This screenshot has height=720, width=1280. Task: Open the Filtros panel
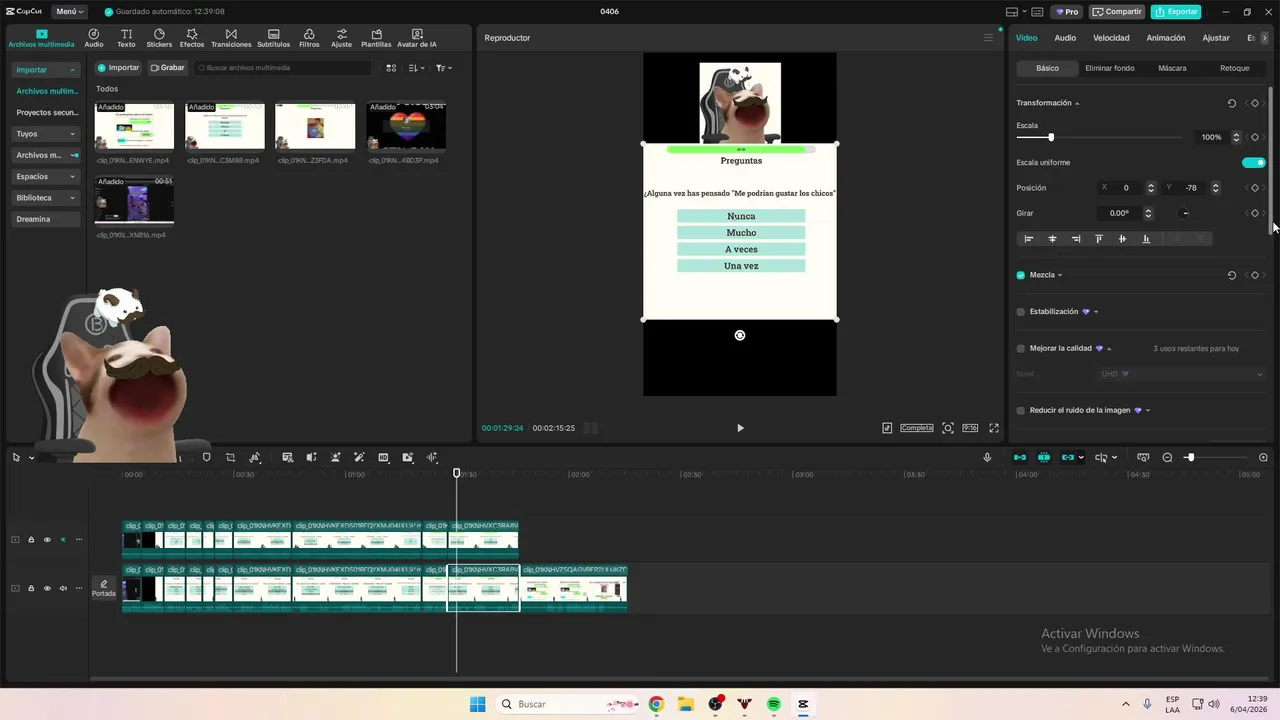[x=309, y=38]
